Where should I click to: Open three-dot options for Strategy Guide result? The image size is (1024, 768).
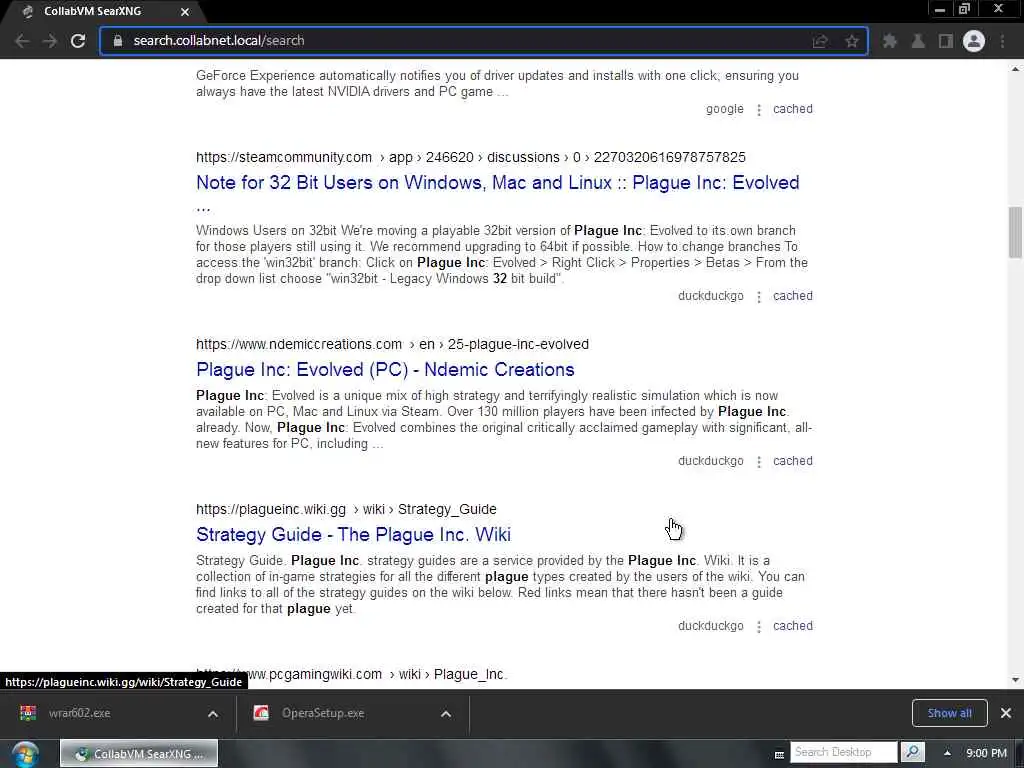[759, 627]
